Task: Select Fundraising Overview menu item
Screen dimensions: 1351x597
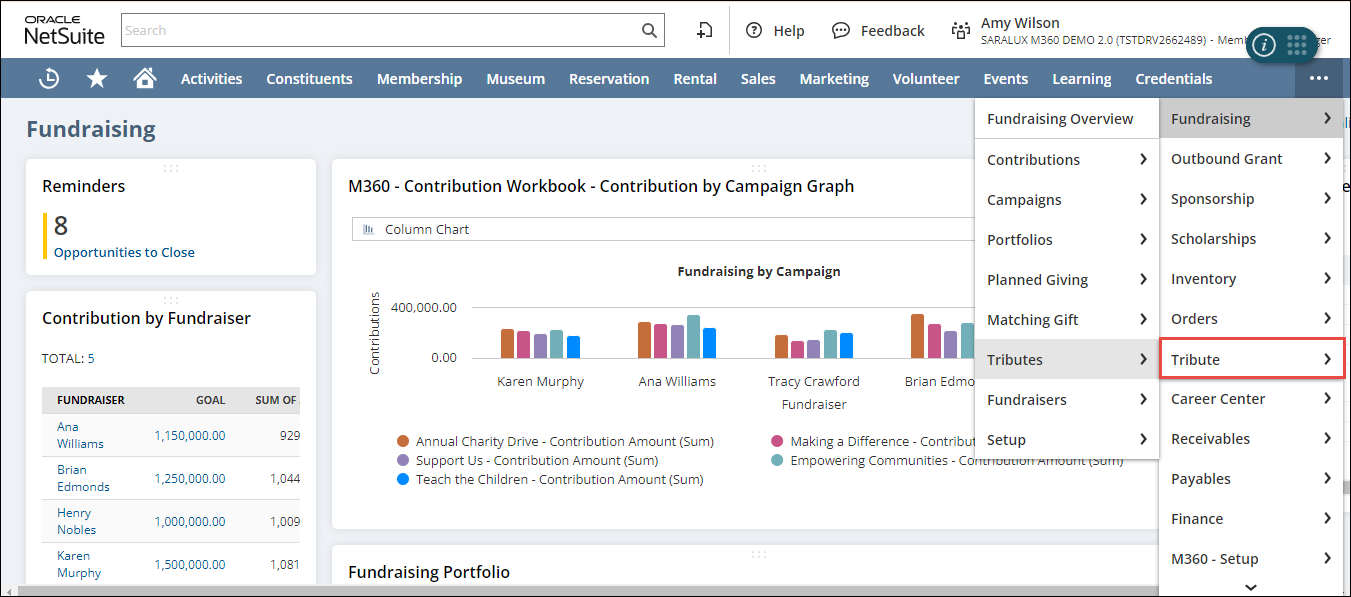Action: tap(1060, 119)
